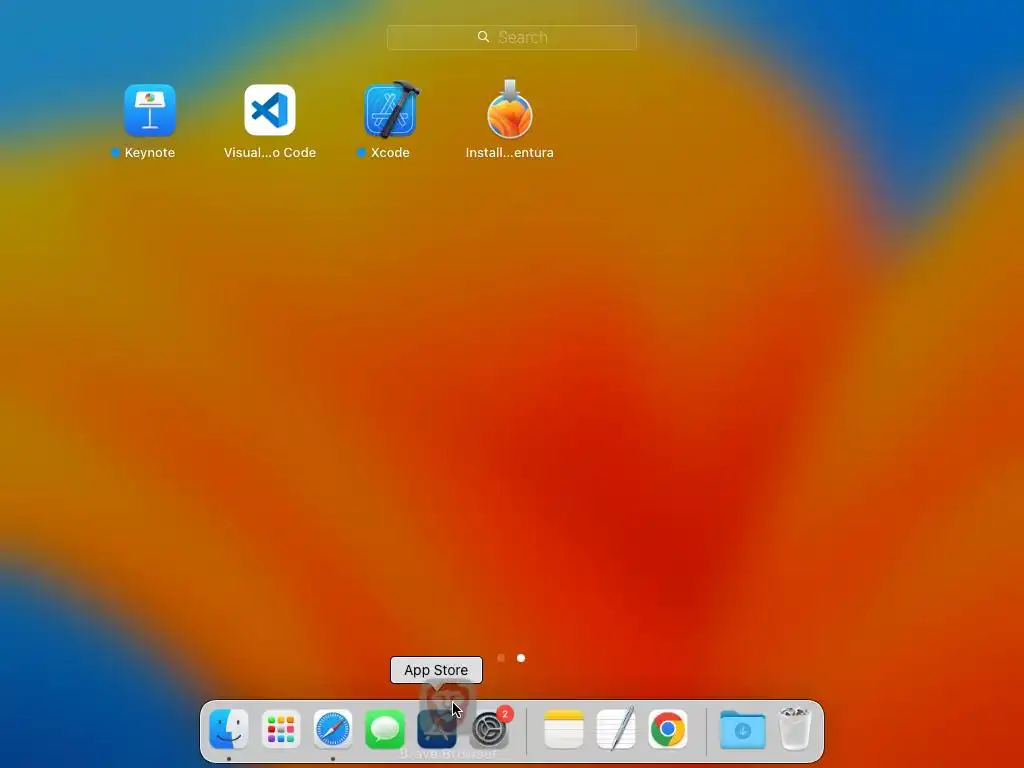Click into the Launchpad Search field

point(511,37)
